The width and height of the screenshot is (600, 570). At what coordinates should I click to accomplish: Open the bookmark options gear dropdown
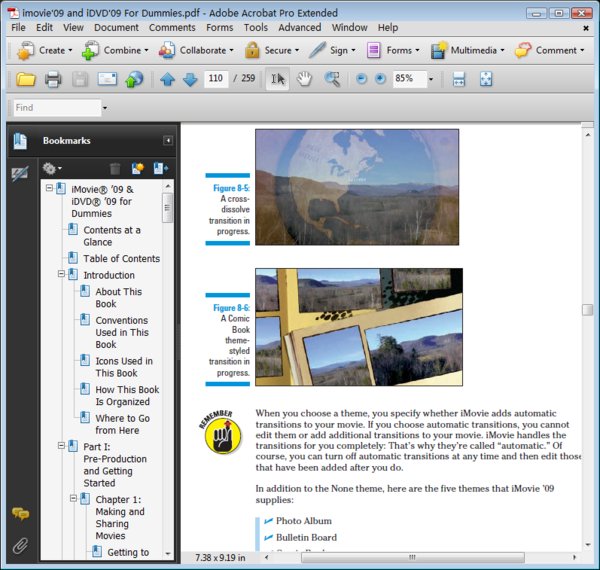(x=51, y=169)
